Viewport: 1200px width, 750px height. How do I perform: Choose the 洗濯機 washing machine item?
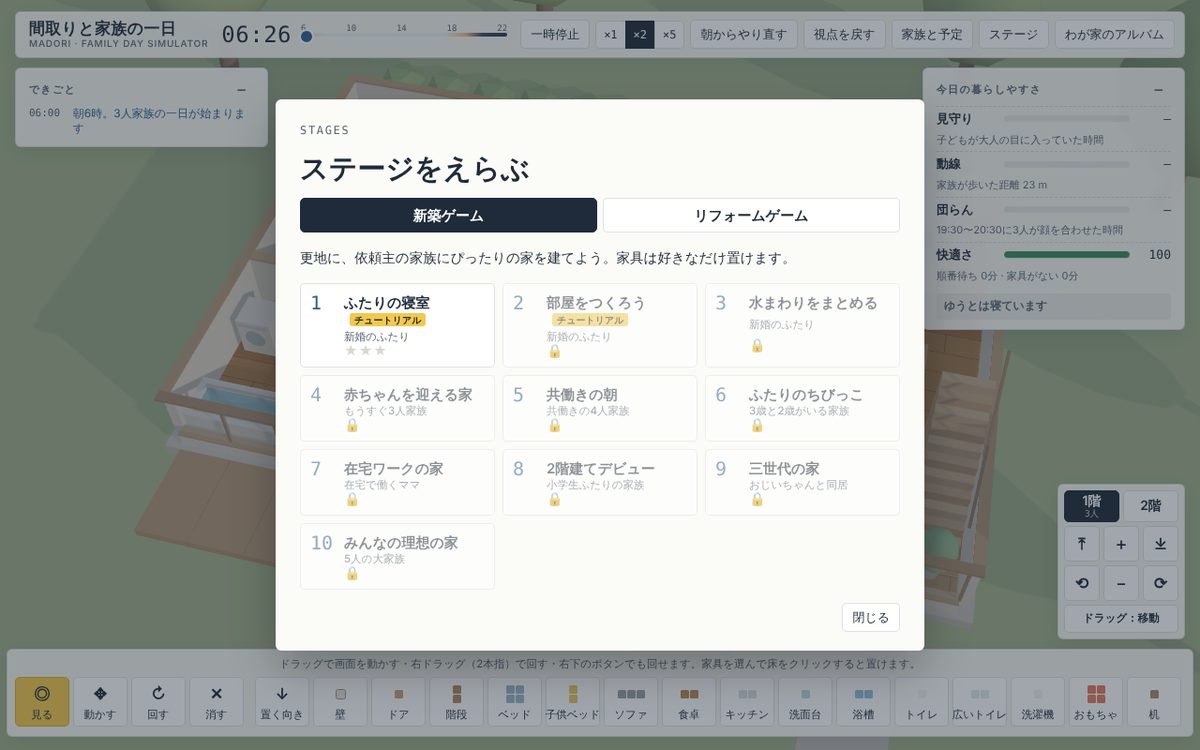click(x=1037, y=702)
